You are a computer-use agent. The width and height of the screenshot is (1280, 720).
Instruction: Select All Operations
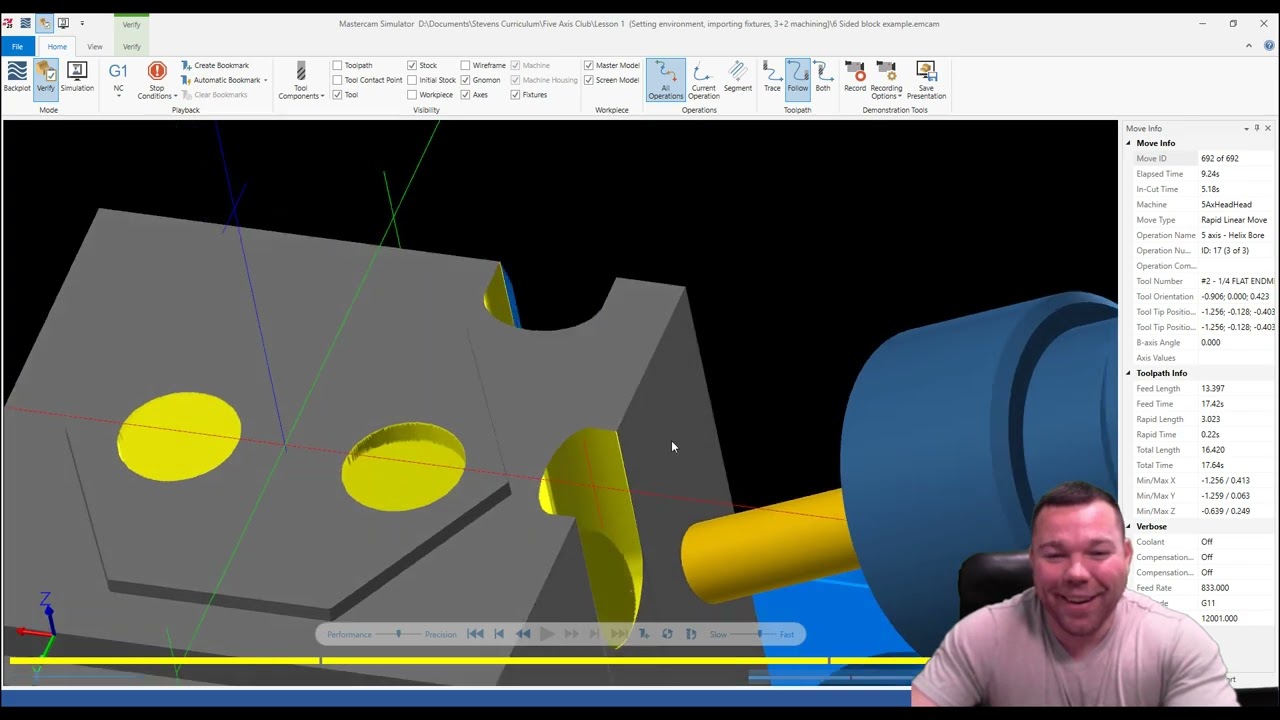pyautogui.click(x=665, y=79)
